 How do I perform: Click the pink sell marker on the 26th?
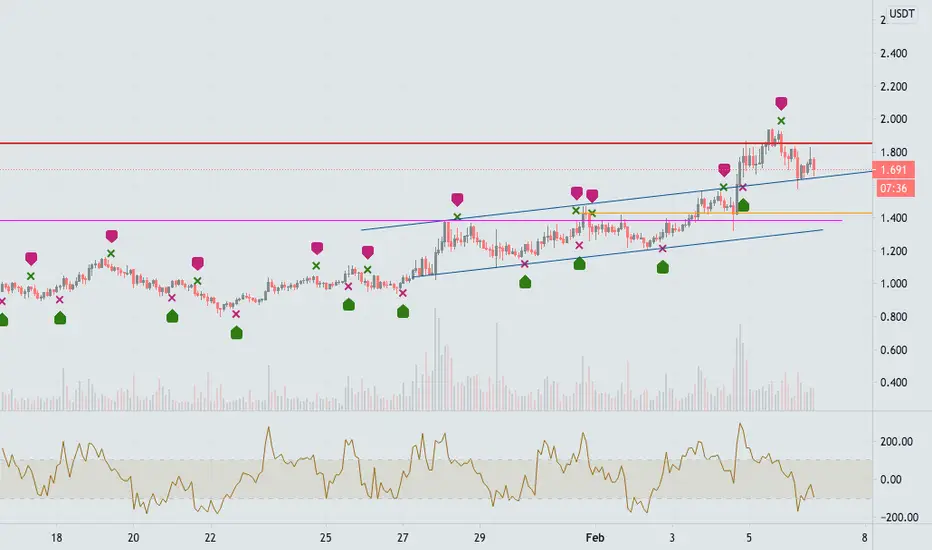point(367,252)
